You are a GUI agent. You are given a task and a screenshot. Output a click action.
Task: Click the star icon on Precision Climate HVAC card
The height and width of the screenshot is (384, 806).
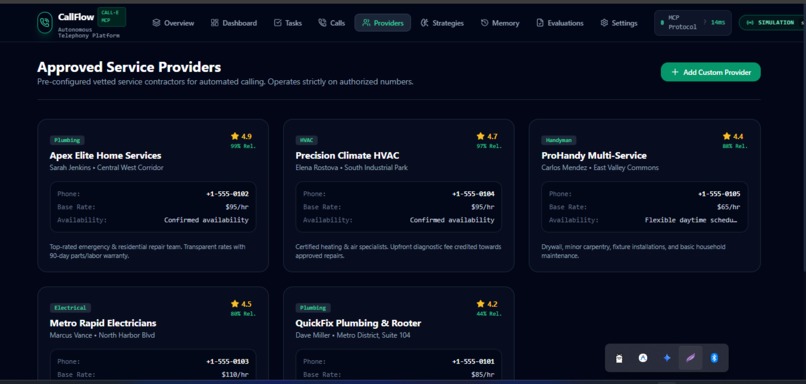pos(481,136)
